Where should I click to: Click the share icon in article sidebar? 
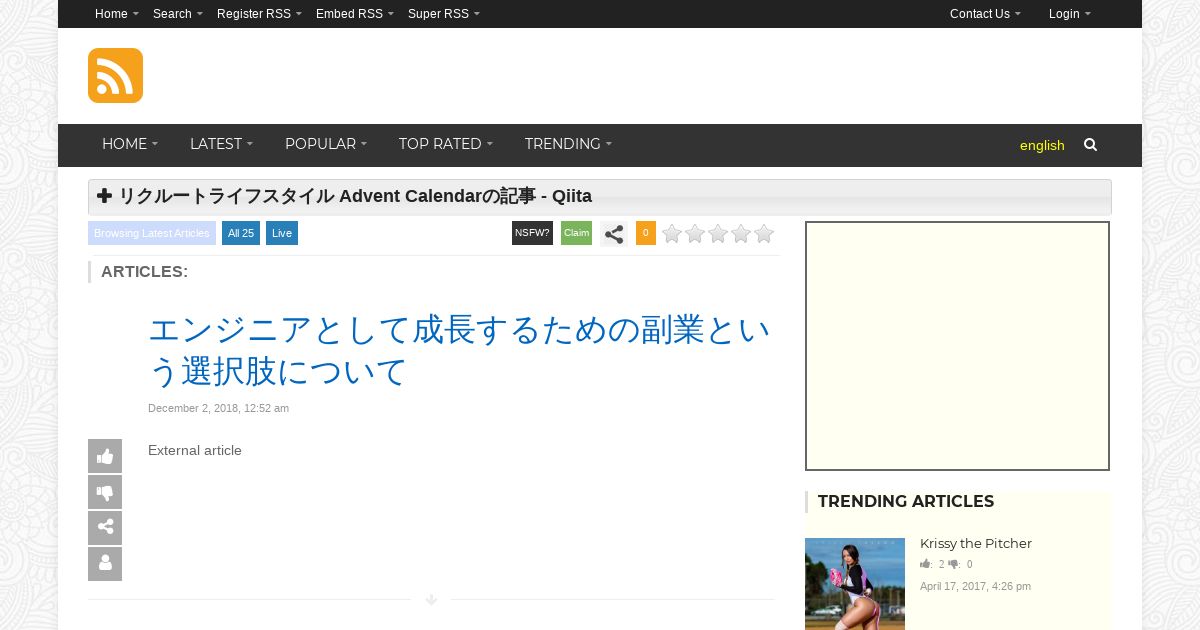click(105, 528)
